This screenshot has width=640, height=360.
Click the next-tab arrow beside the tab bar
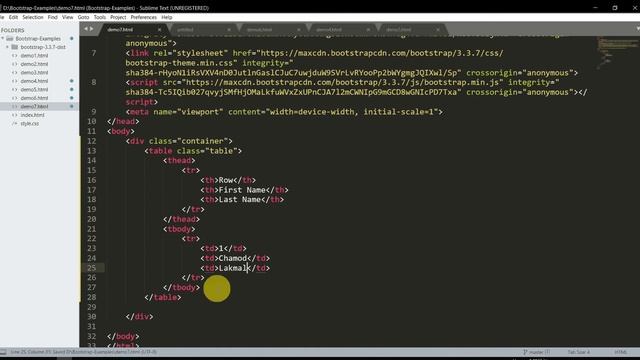click(x=91, y=29)
